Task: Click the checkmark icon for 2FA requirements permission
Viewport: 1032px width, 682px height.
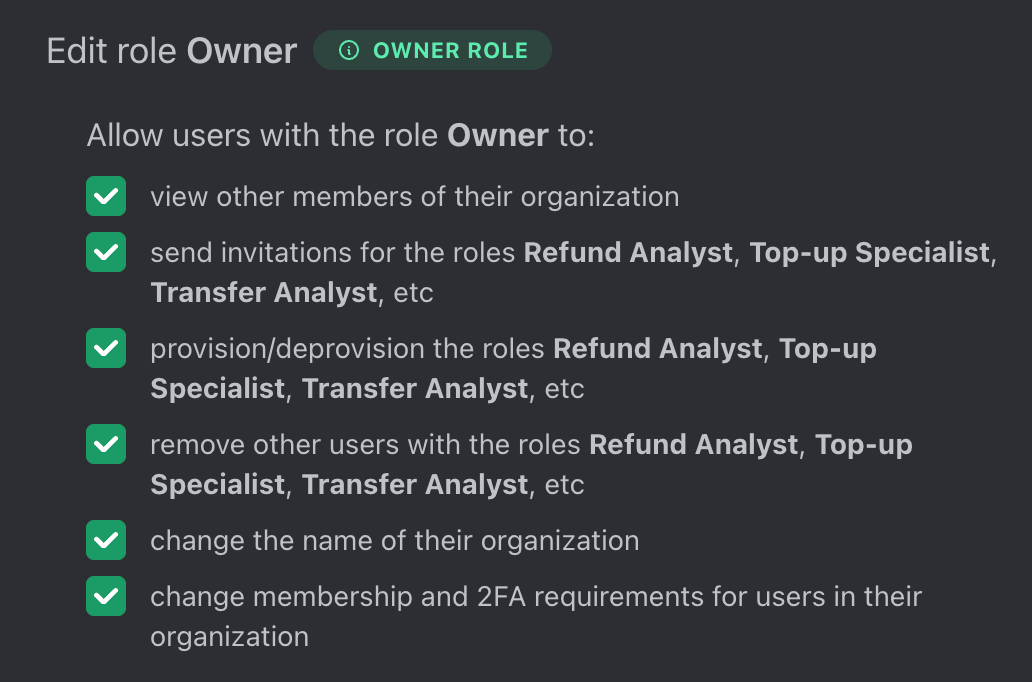Action: (105, 596)
